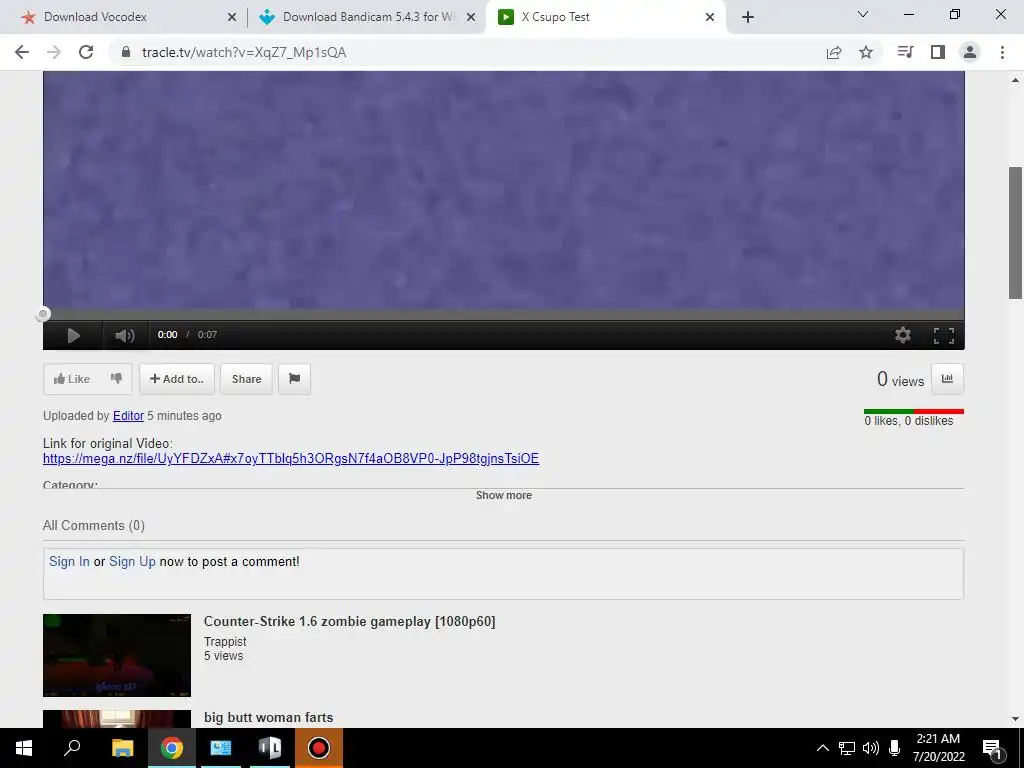
Task: Open the mega.nz original video link
Action: coord(291,458)
